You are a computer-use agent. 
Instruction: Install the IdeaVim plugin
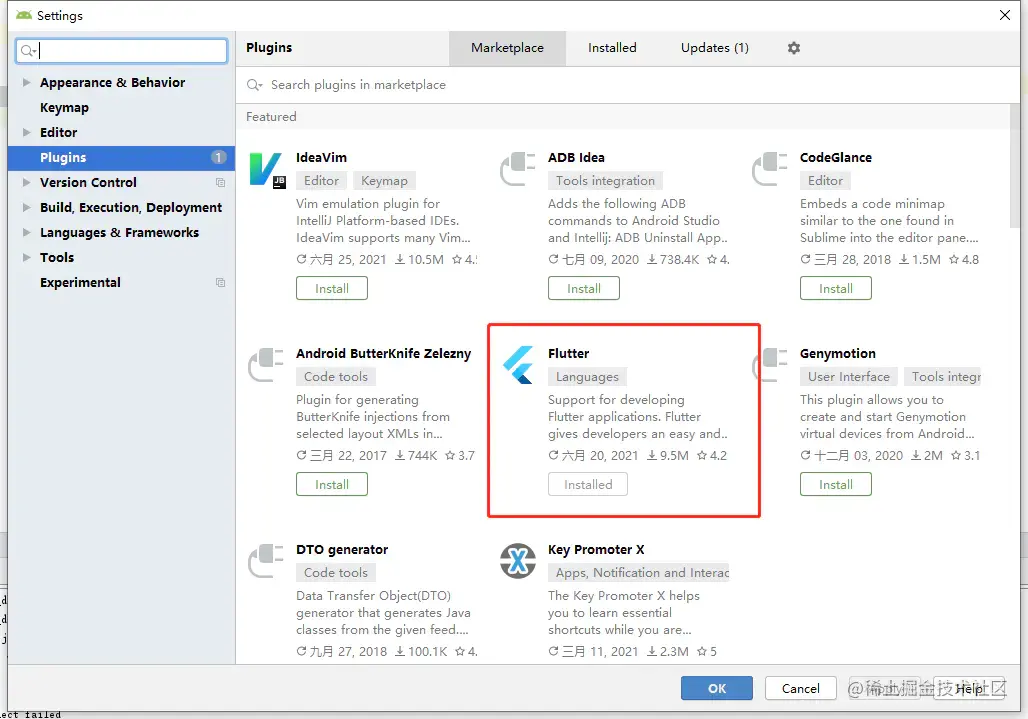pos(332,288)
